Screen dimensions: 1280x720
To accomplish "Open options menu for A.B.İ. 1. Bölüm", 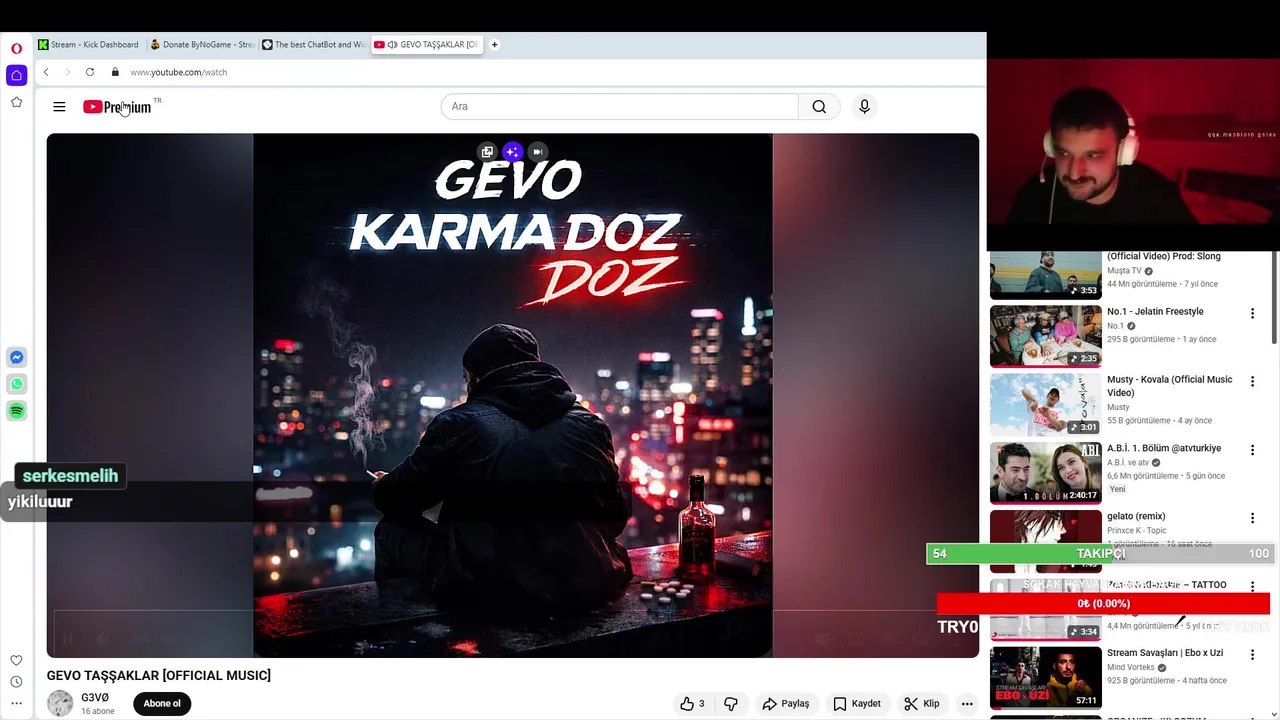I will pos(1252,450).
